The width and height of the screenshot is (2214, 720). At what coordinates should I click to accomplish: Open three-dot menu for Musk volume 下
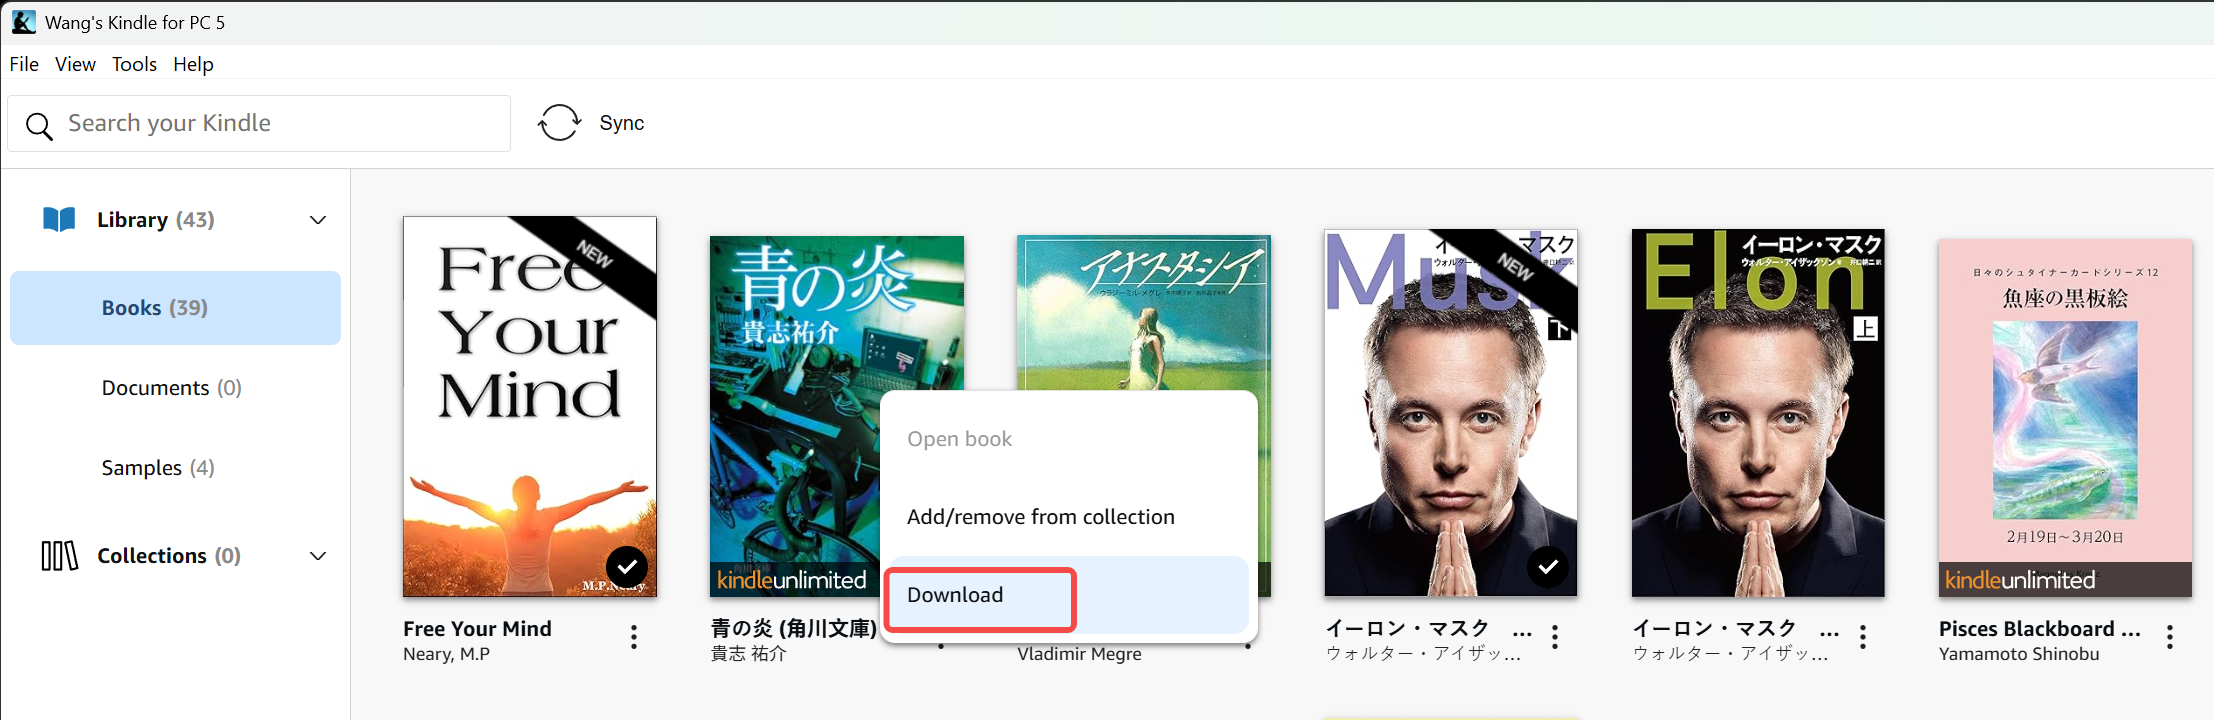click(x=1555, y=638)
